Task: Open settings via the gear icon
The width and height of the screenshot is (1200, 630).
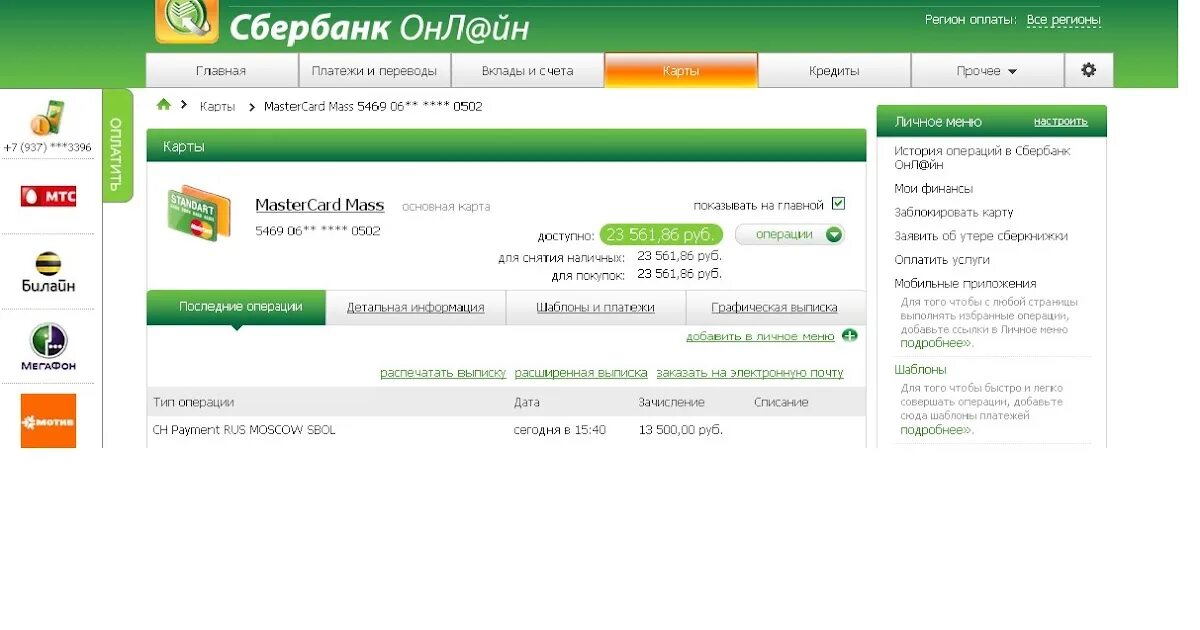Action: [x=1088, y=70]
